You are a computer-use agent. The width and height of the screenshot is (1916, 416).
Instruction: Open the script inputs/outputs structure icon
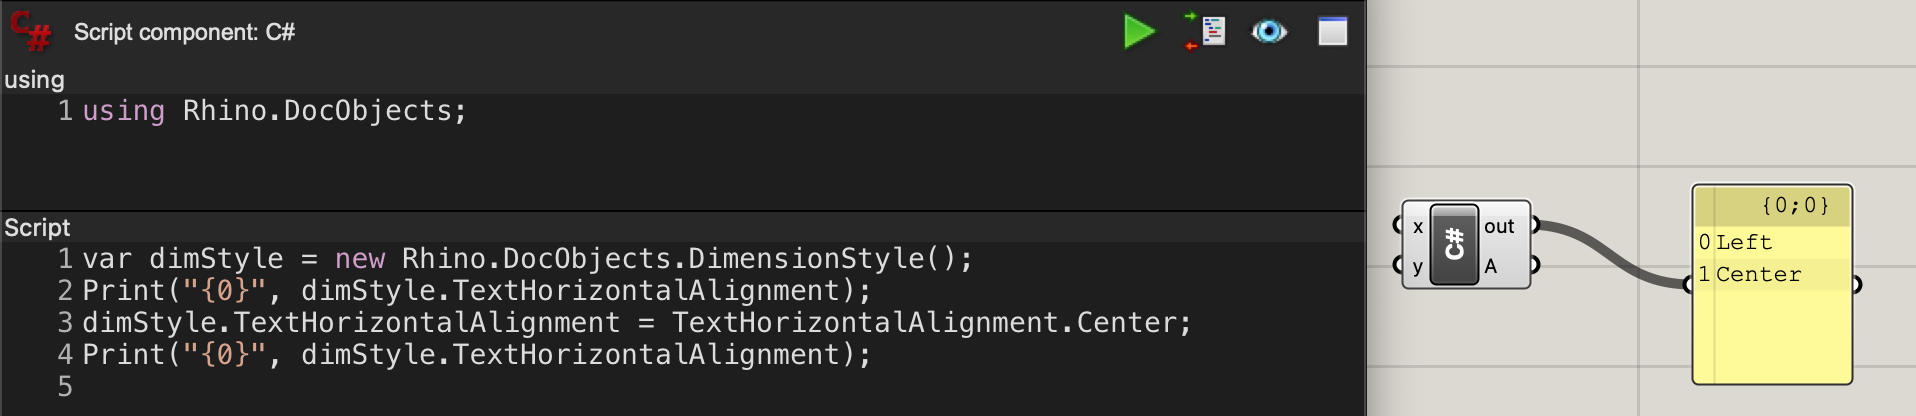tap(1205, 32)
